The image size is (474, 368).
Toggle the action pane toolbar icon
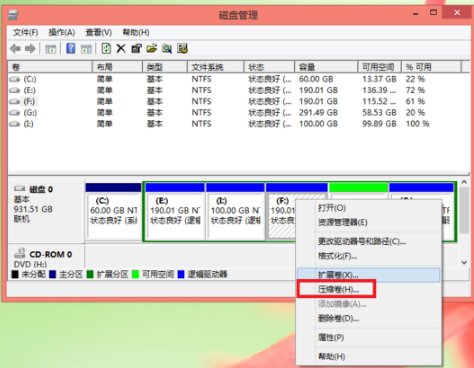(x=86, y=49)
